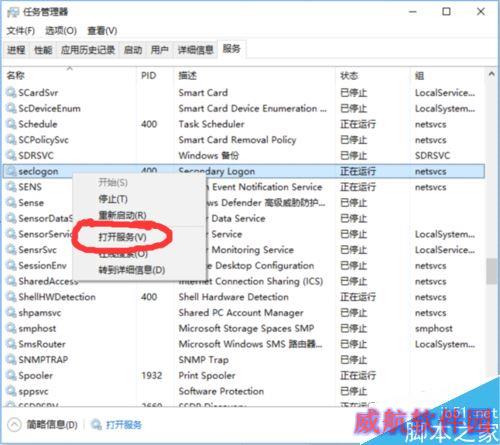Click the SNMPTRAP service icon
Viewport: 500px width, 445px height.
pyautogui.click(x=12, y=360)
